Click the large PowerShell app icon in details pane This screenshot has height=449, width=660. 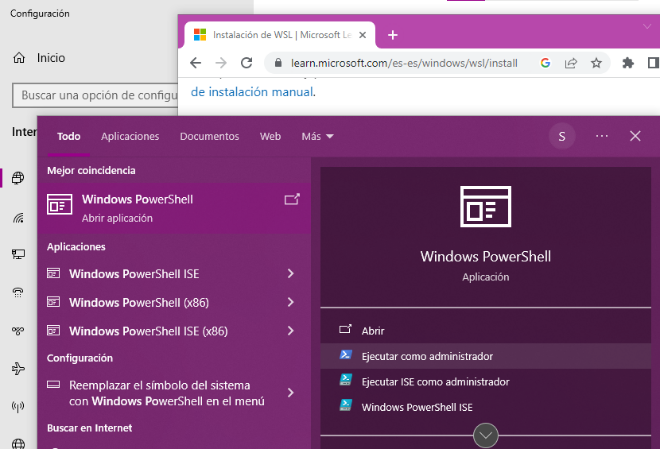tap(485, 206)
